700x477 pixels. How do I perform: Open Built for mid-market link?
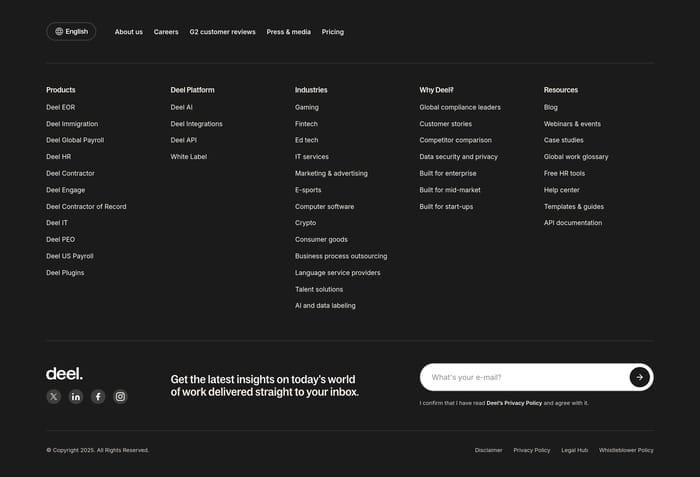pos(450,190)
